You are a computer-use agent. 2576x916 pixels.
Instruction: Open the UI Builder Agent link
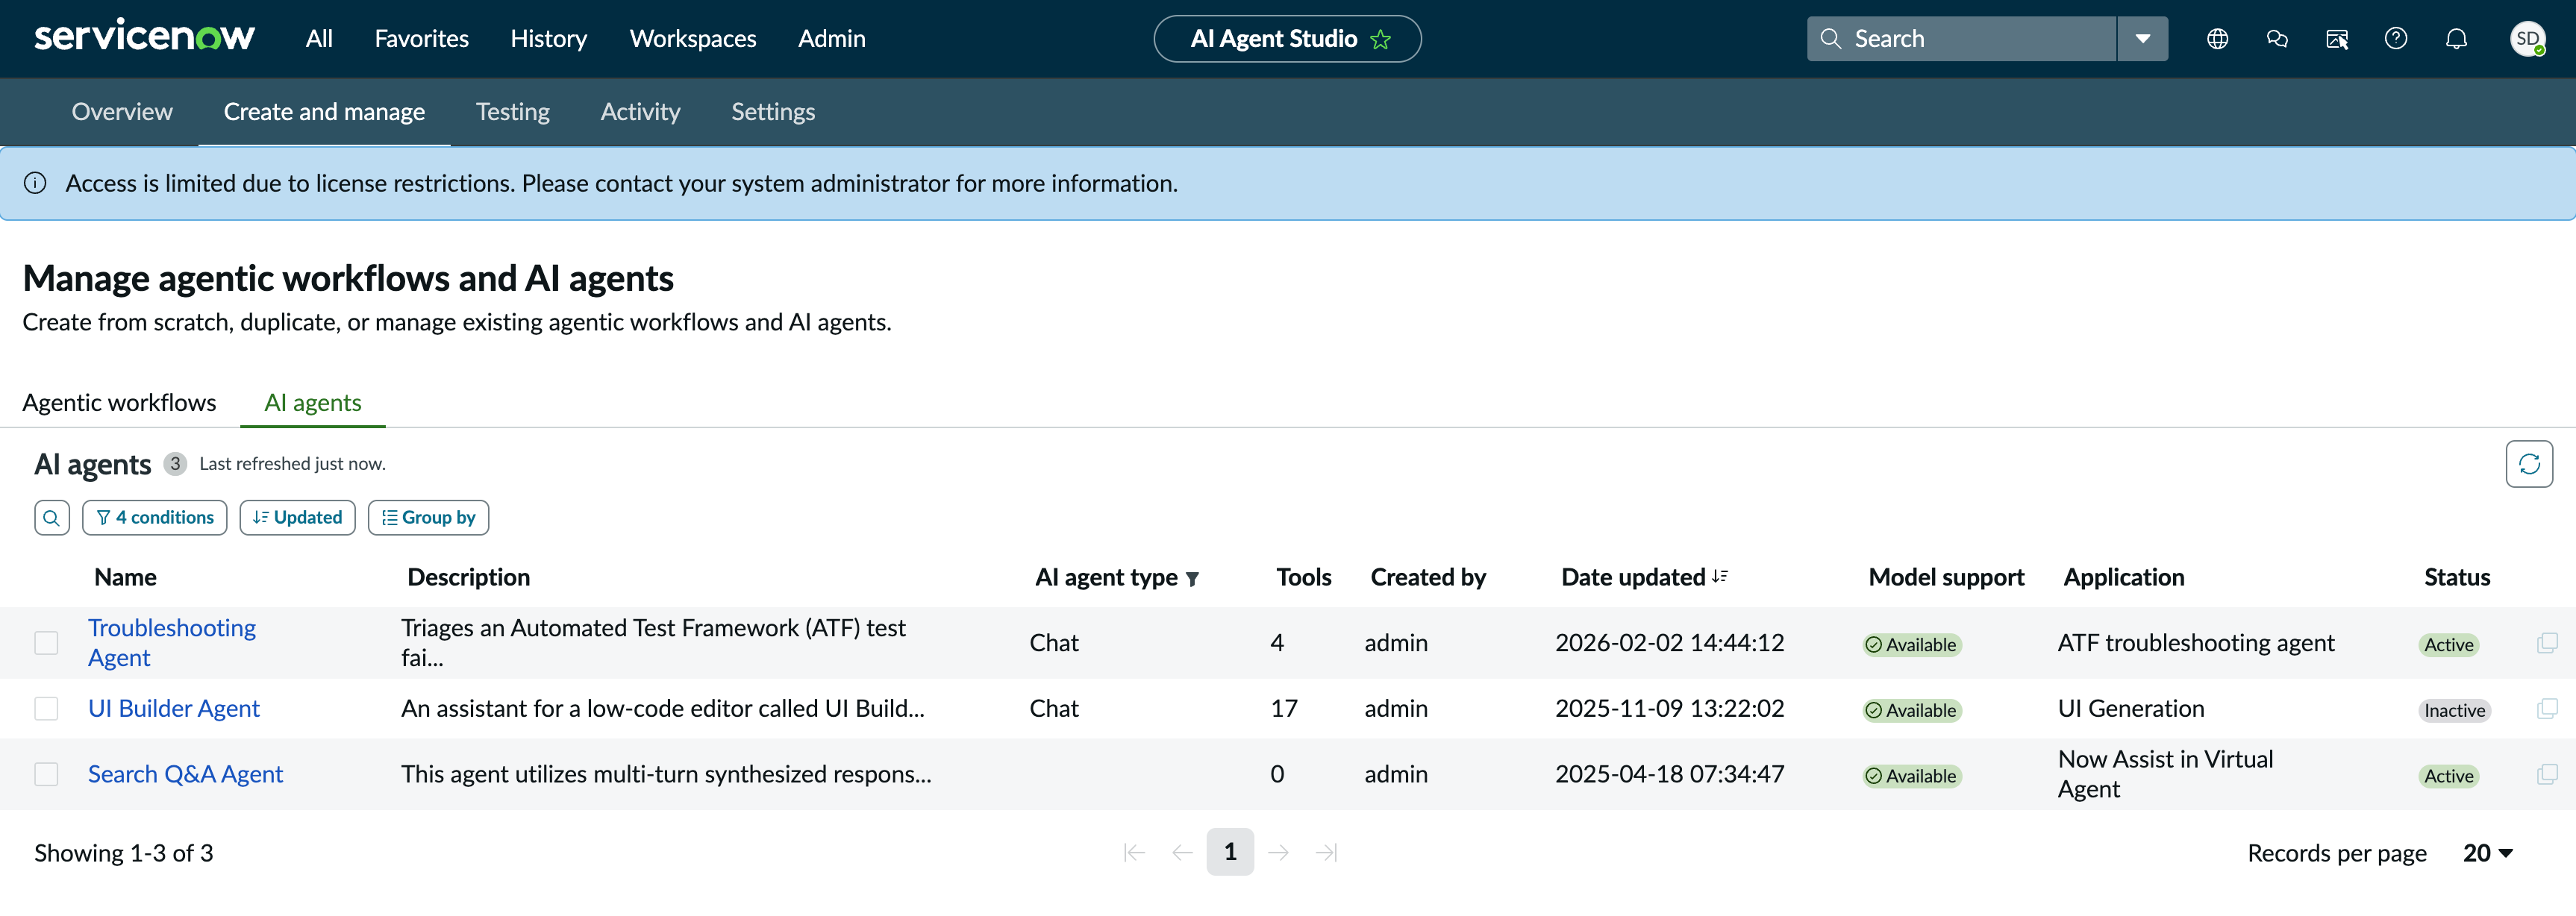174,709
